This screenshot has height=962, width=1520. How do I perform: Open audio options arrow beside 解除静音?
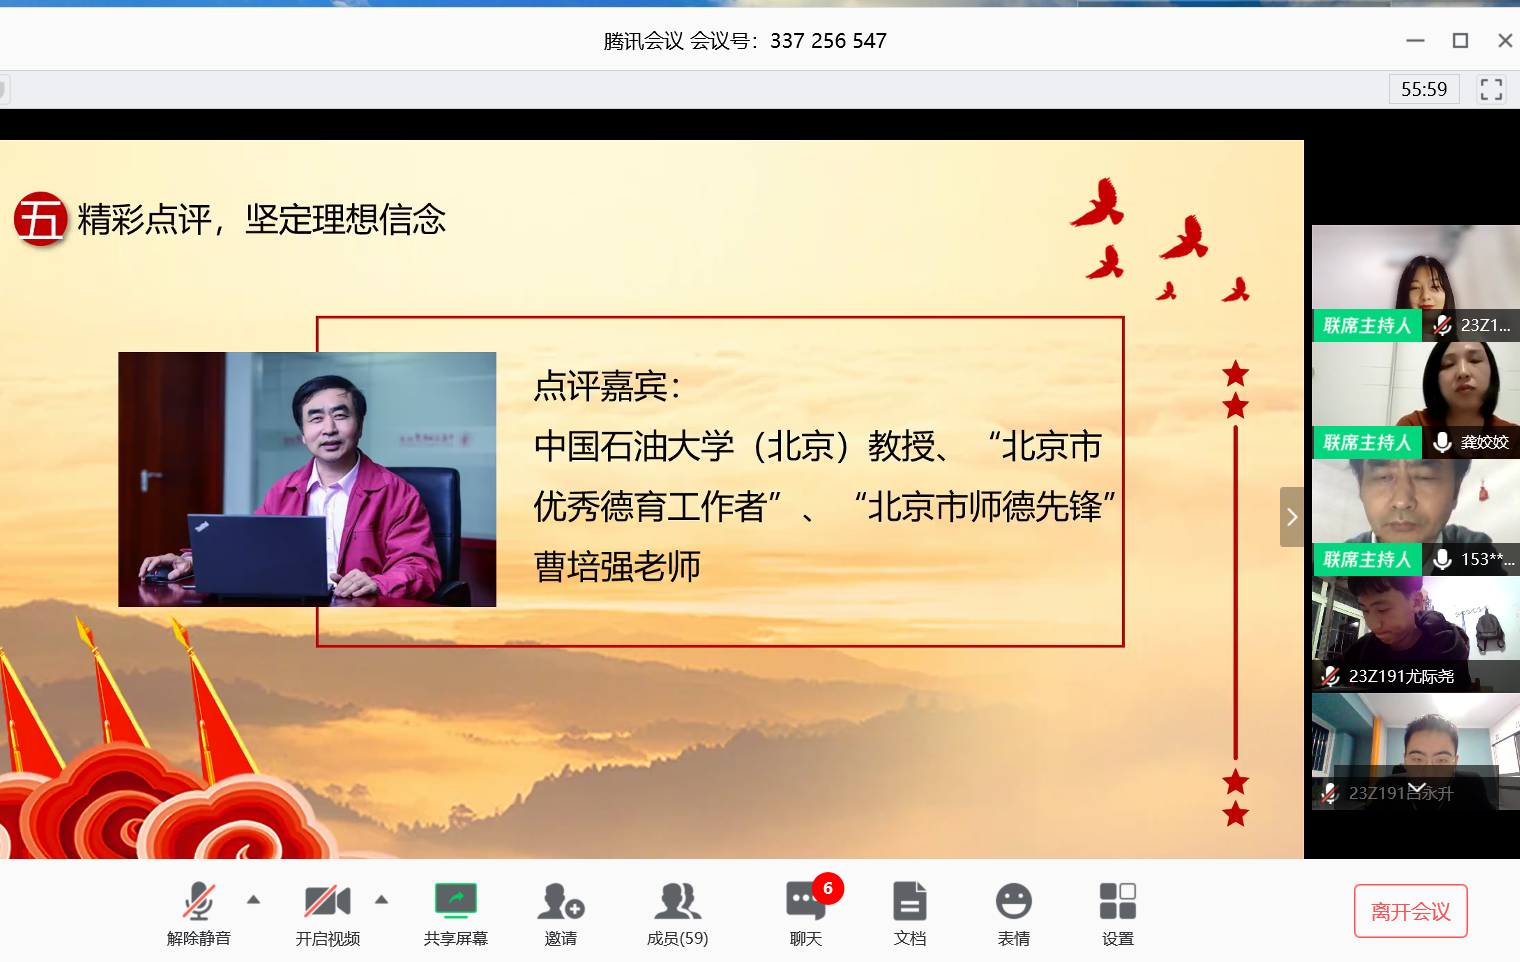254,900
